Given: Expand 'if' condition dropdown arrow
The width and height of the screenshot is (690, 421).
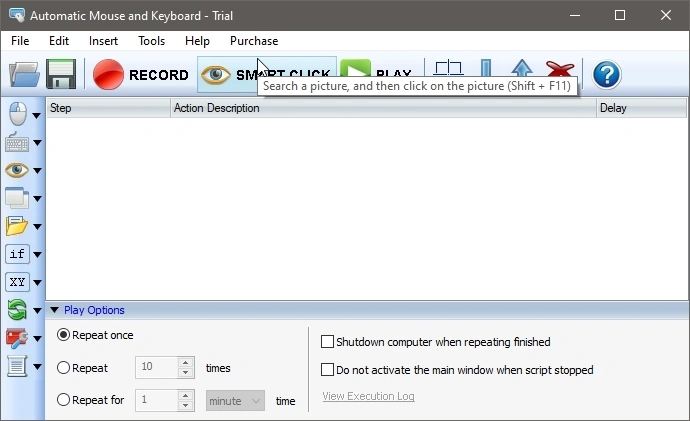Looking at the screenshot, I should click(x=37, y=255).
